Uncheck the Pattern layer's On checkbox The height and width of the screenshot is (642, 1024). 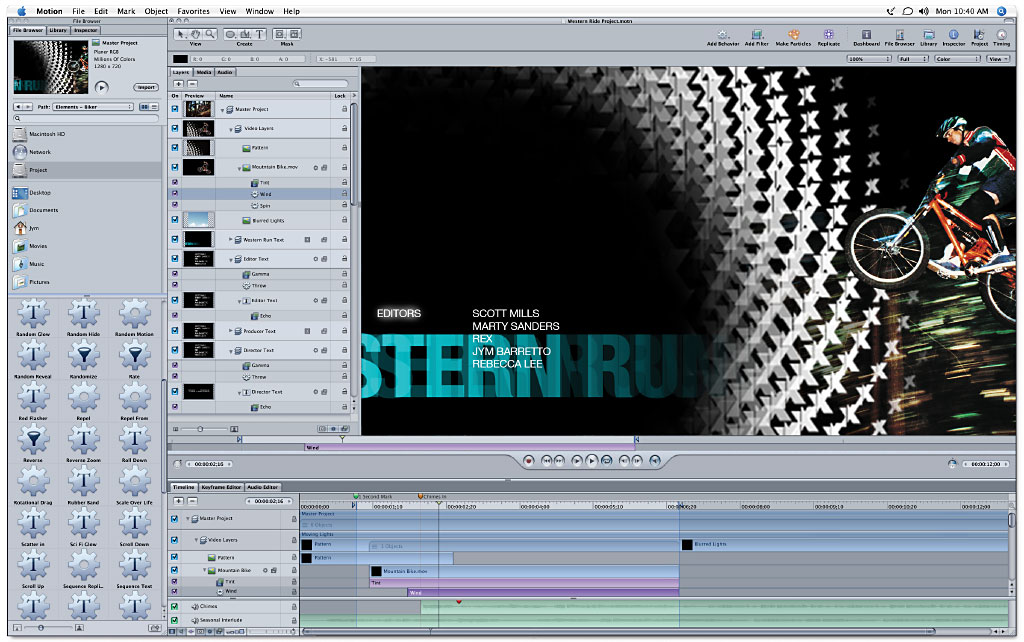(x=175, y=148)
